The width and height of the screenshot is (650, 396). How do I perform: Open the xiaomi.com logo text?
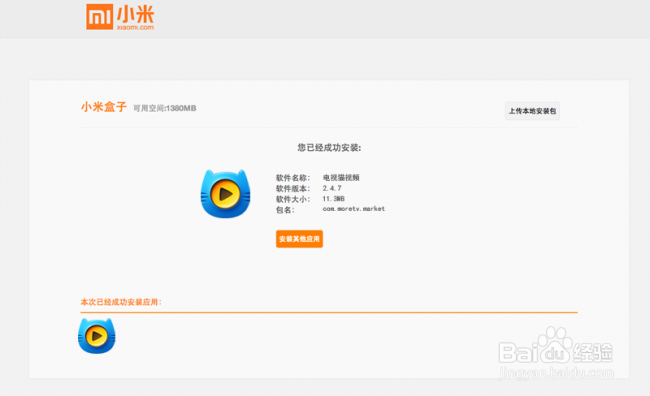[x=135, y=27]
